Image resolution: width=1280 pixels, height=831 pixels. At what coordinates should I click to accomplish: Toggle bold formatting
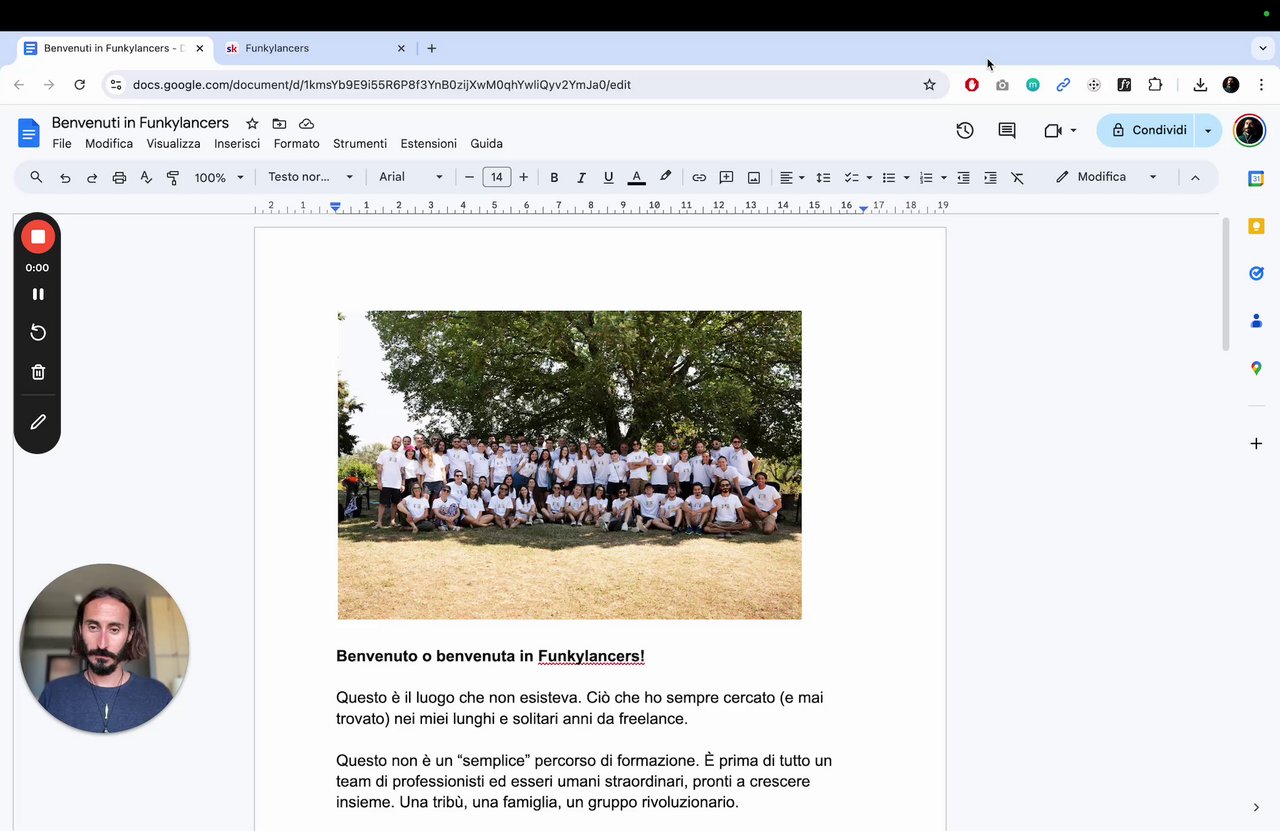554,177
